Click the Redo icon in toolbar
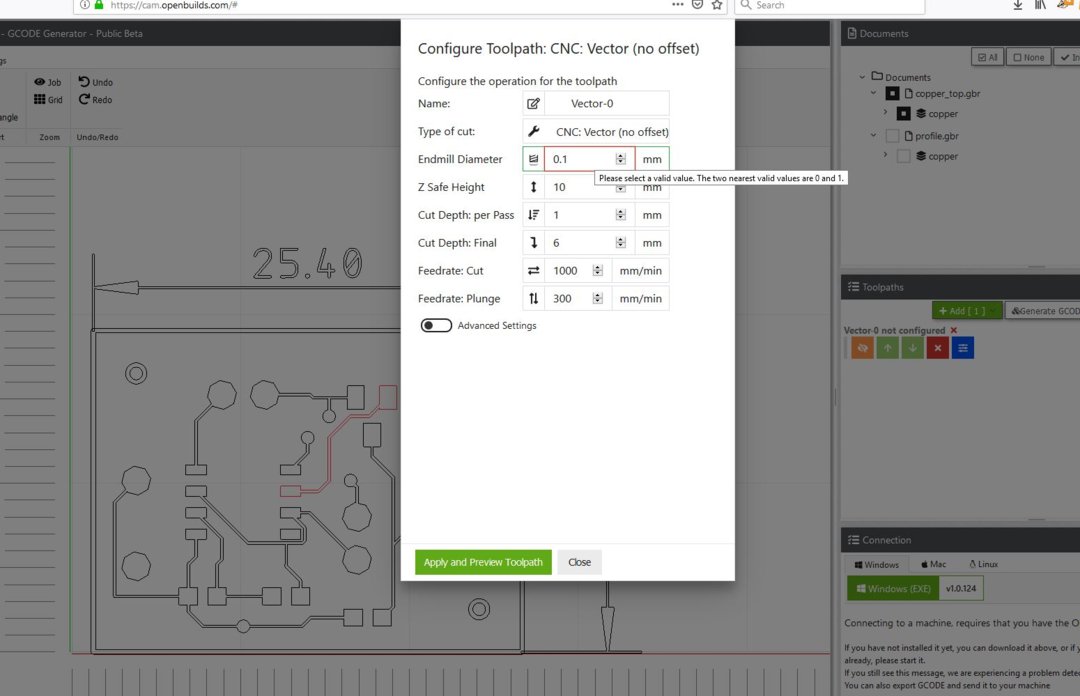 (85, 99)
